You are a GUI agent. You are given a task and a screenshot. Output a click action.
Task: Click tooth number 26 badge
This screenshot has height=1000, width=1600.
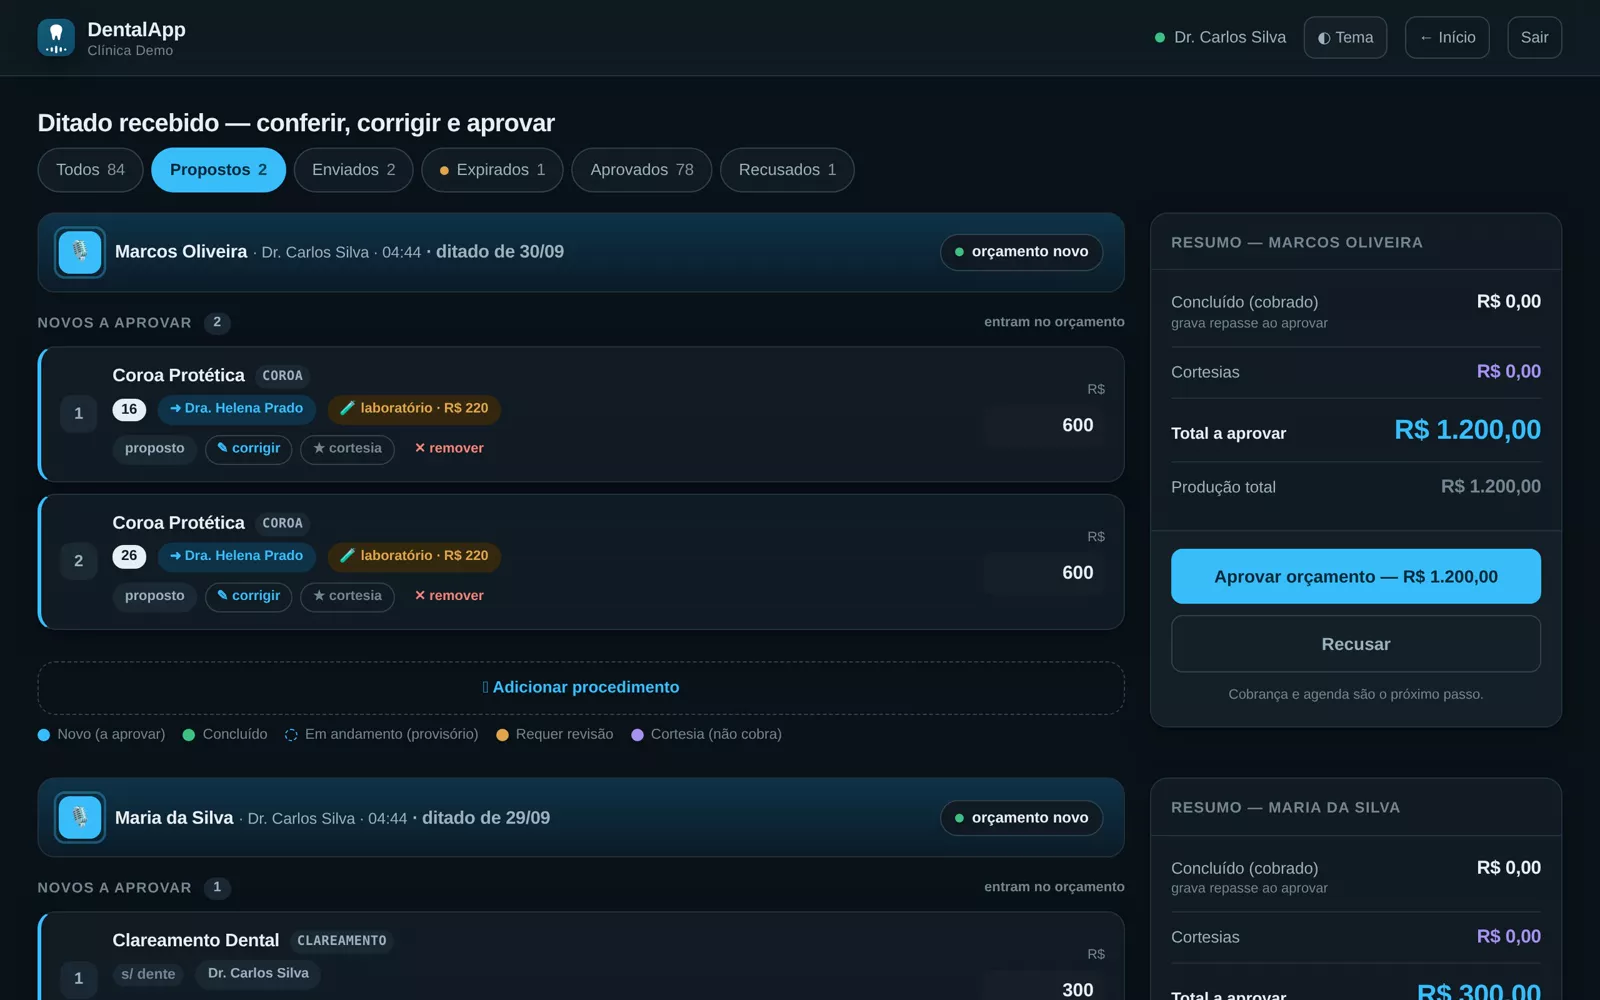129,556
